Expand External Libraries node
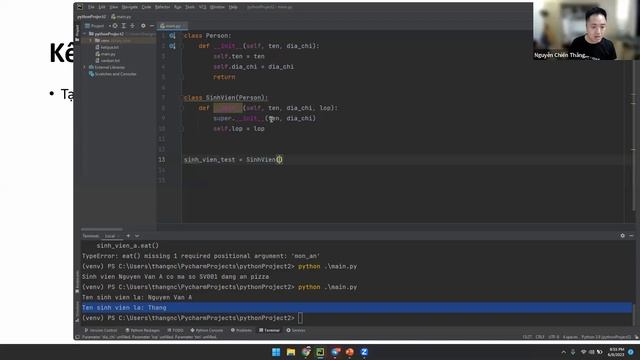The height and width of the screenshot is (360, 640). (85, 67)
